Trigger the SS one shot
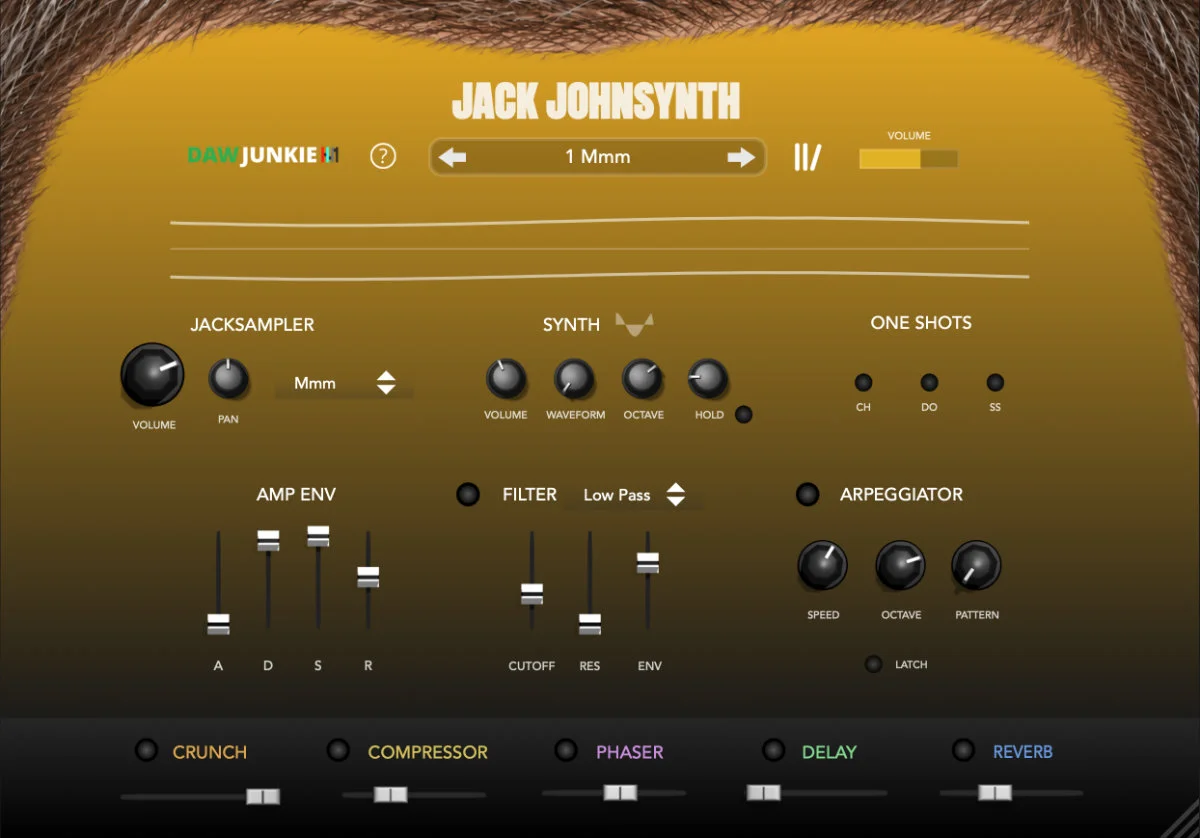 click(995, 382)
